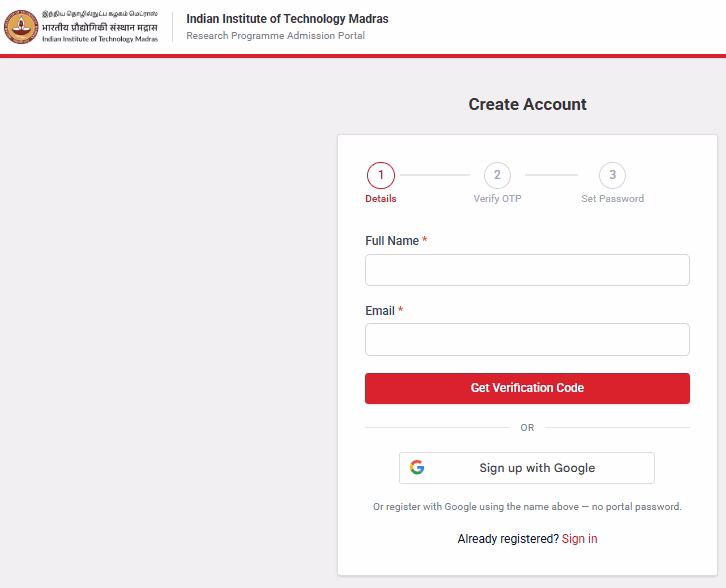The width and height of the screenshot is (726, 588).
Task: Click the Google logo icon
Action: point(417,467)
